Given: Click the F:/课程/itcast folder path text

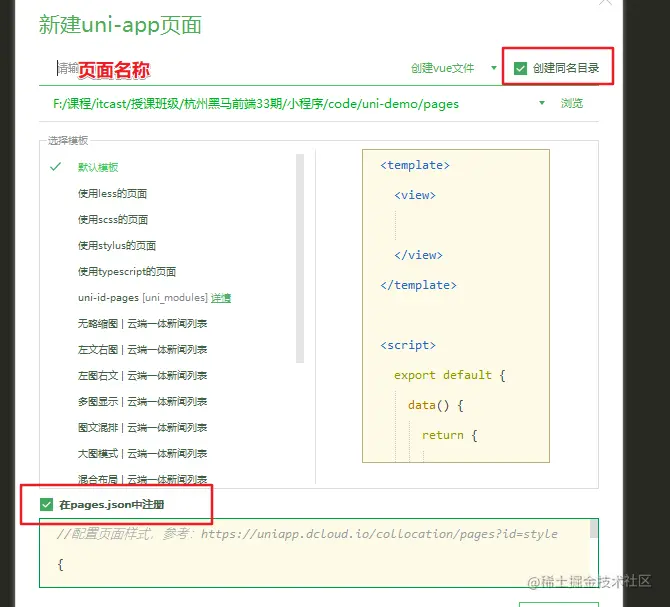Looking at the screenshot, I should pos(256,104).
